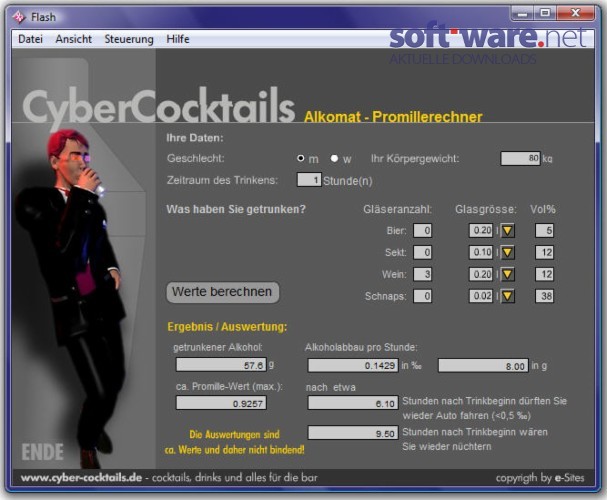Click the CyberCocktails logo
Screen dimensions: 607x500
(x=158, y=106)
